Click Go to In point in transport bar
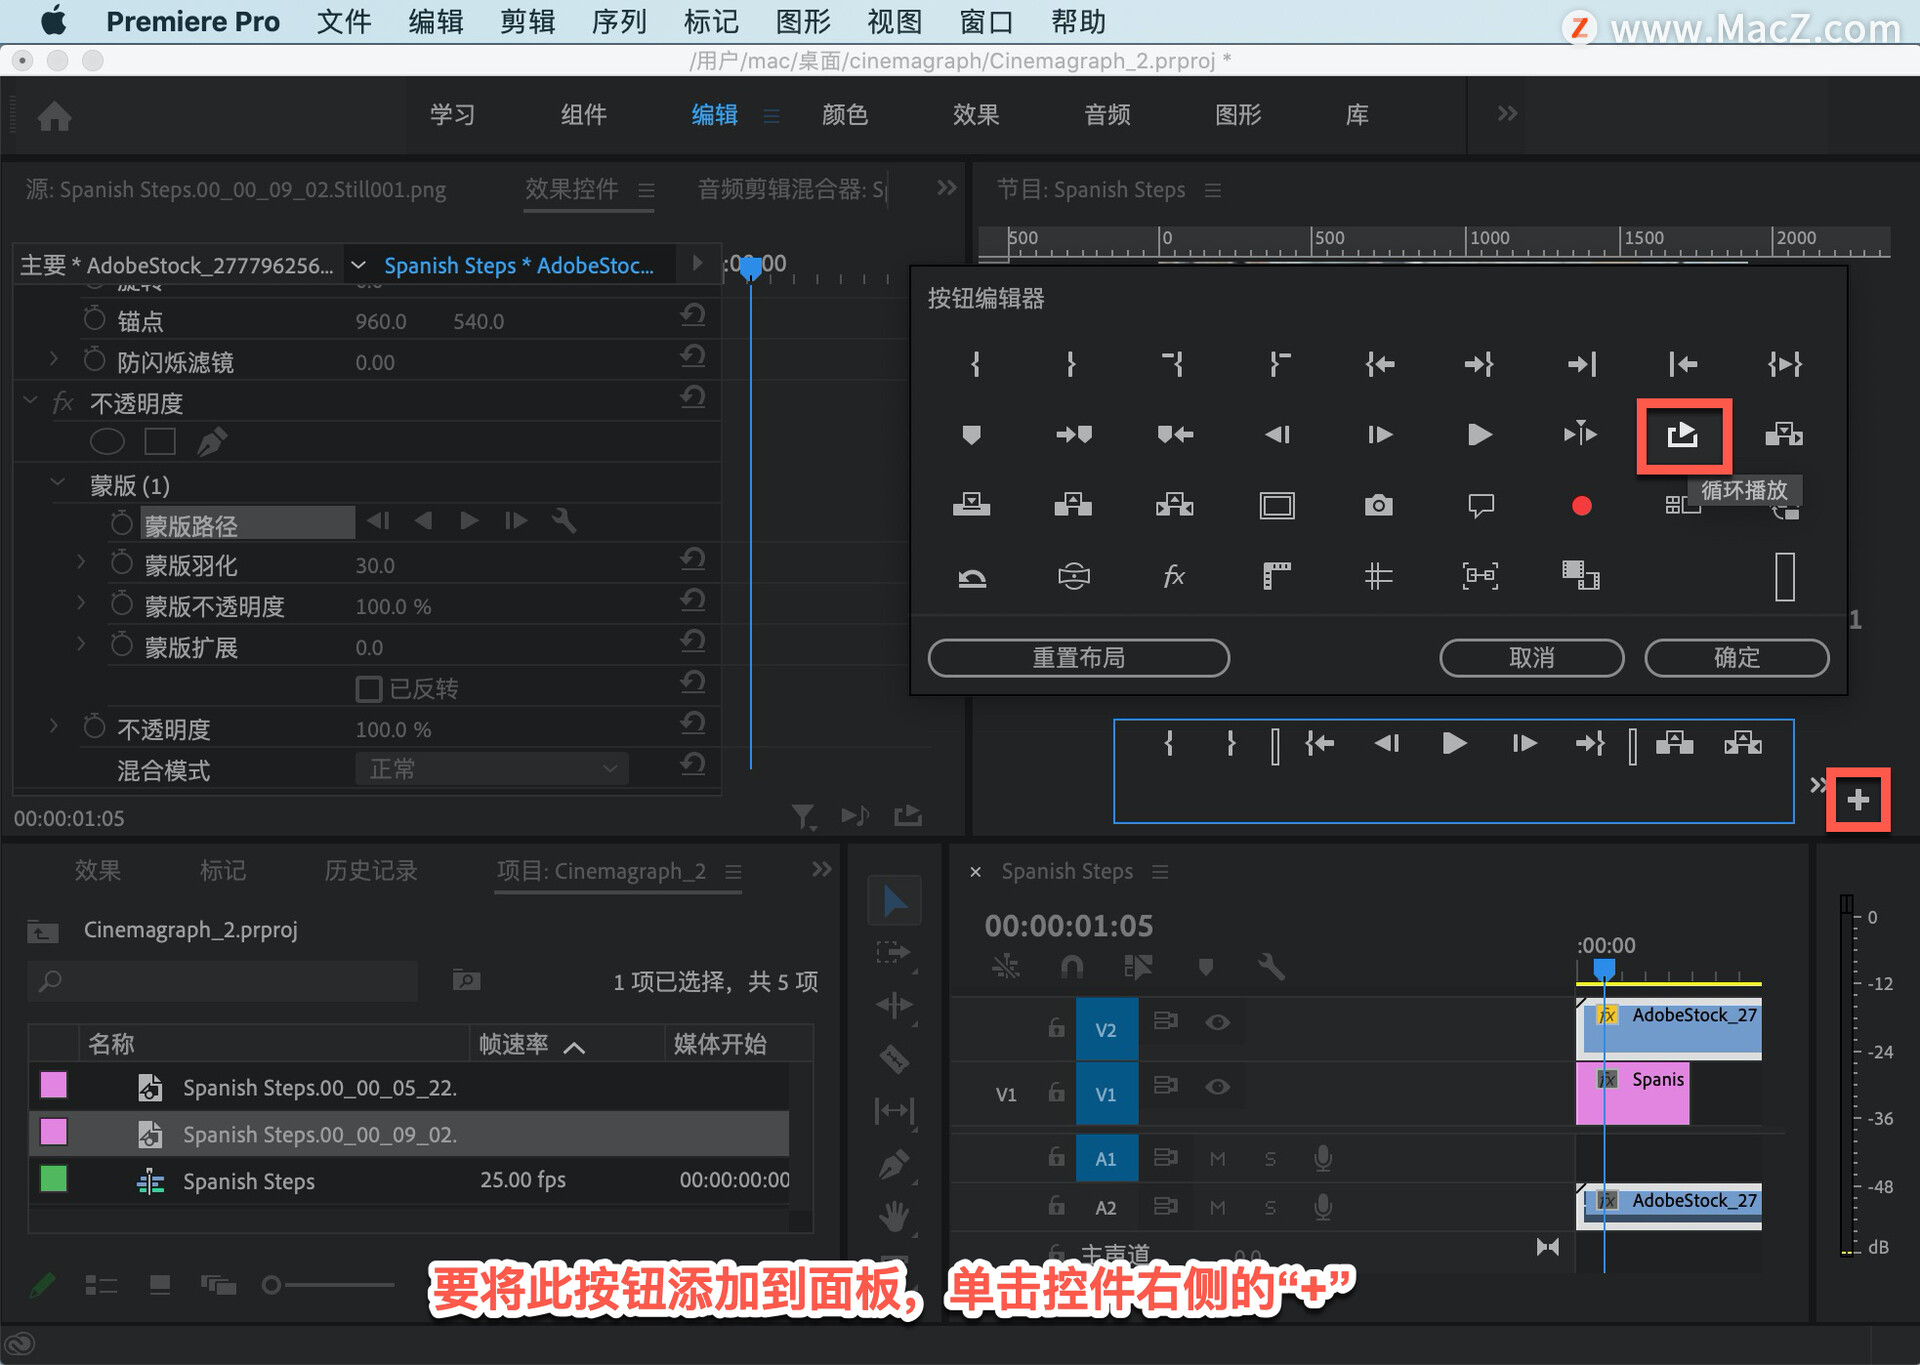 pos(1320,743)
